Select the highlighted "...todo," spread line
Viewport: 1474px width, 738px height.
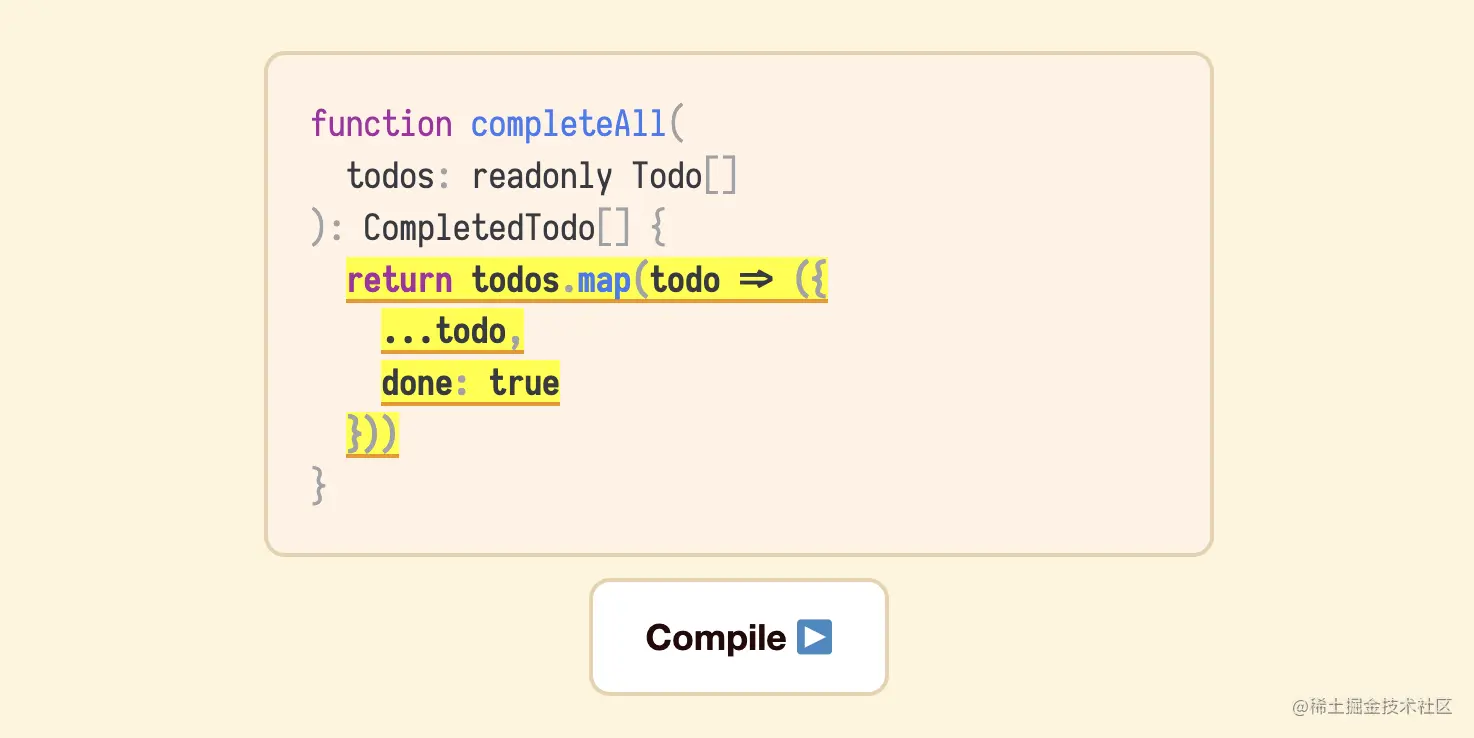(452, 332)
